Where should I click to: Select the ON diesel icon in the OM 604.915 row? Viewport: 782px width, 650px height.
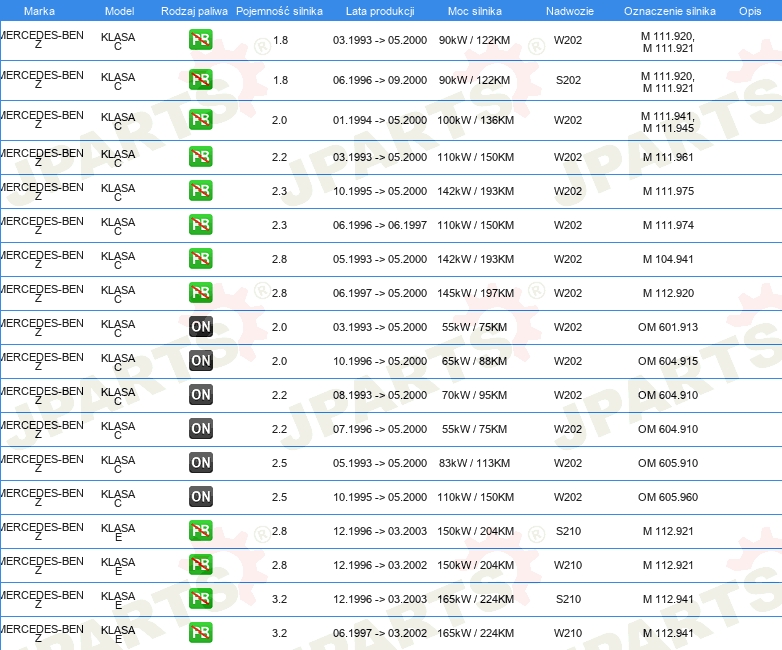point(201,361)
